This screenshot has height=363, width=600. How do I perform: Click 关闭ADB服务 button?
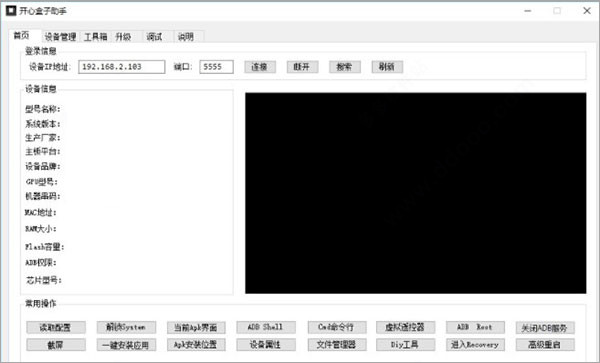545,328
